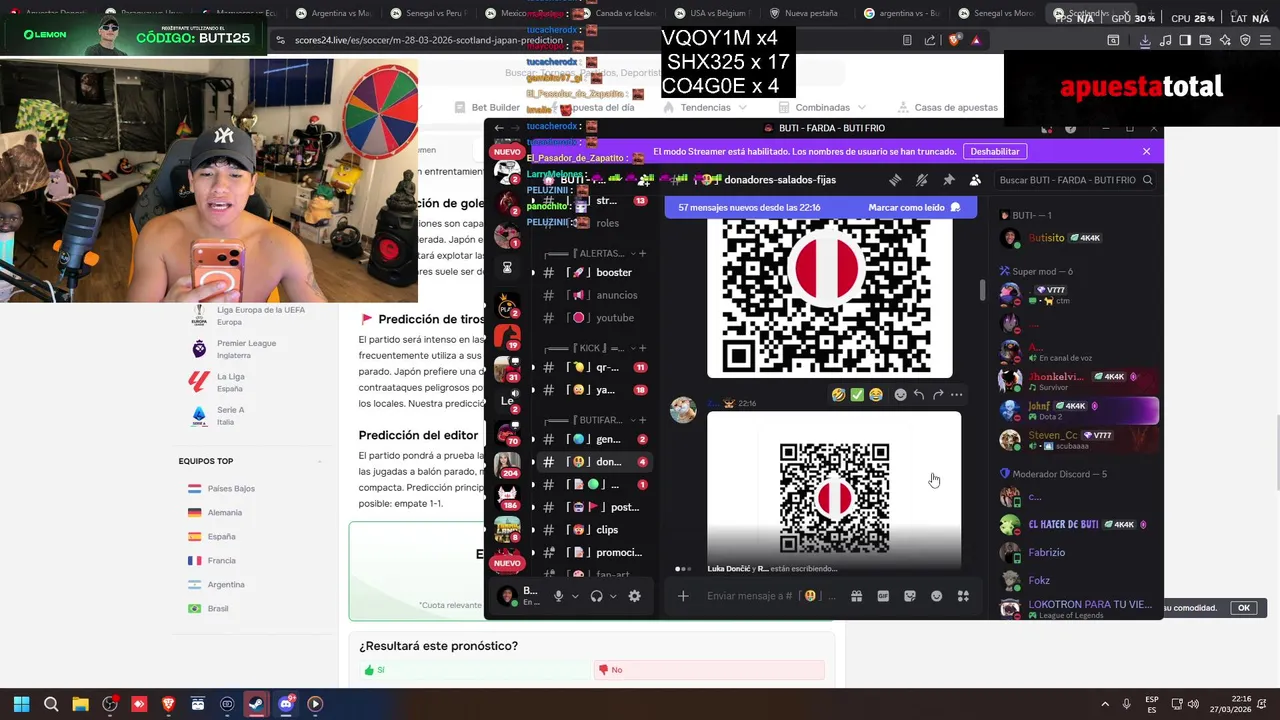Vote No on the prediction poll
The height and width of the screenshot is (720, 1280).
709,670
